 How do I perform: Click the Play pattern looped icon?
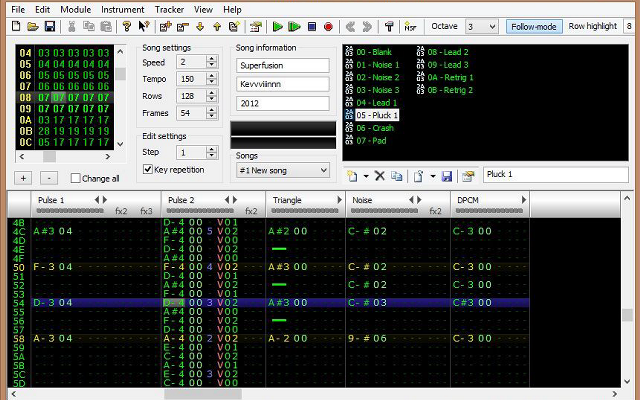click(x=294, y=27)
